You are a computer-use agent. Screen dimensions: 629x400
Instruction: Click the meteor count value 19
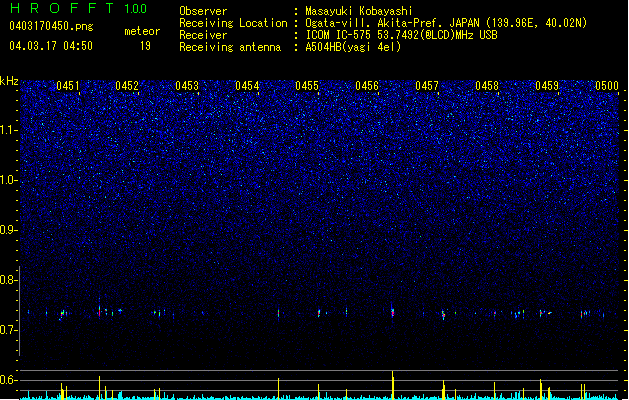145,46
